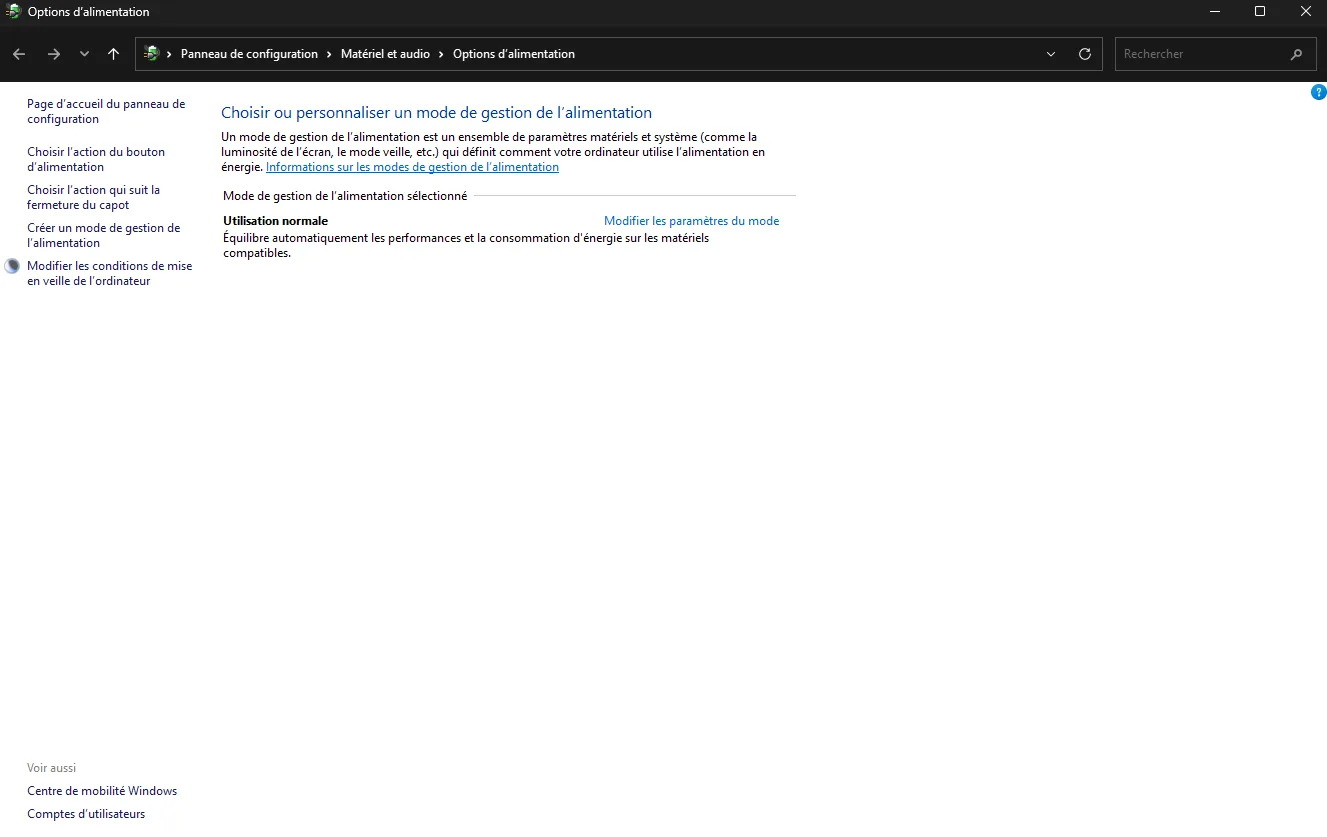Click the search magnifier icon

coord(1296,54)
